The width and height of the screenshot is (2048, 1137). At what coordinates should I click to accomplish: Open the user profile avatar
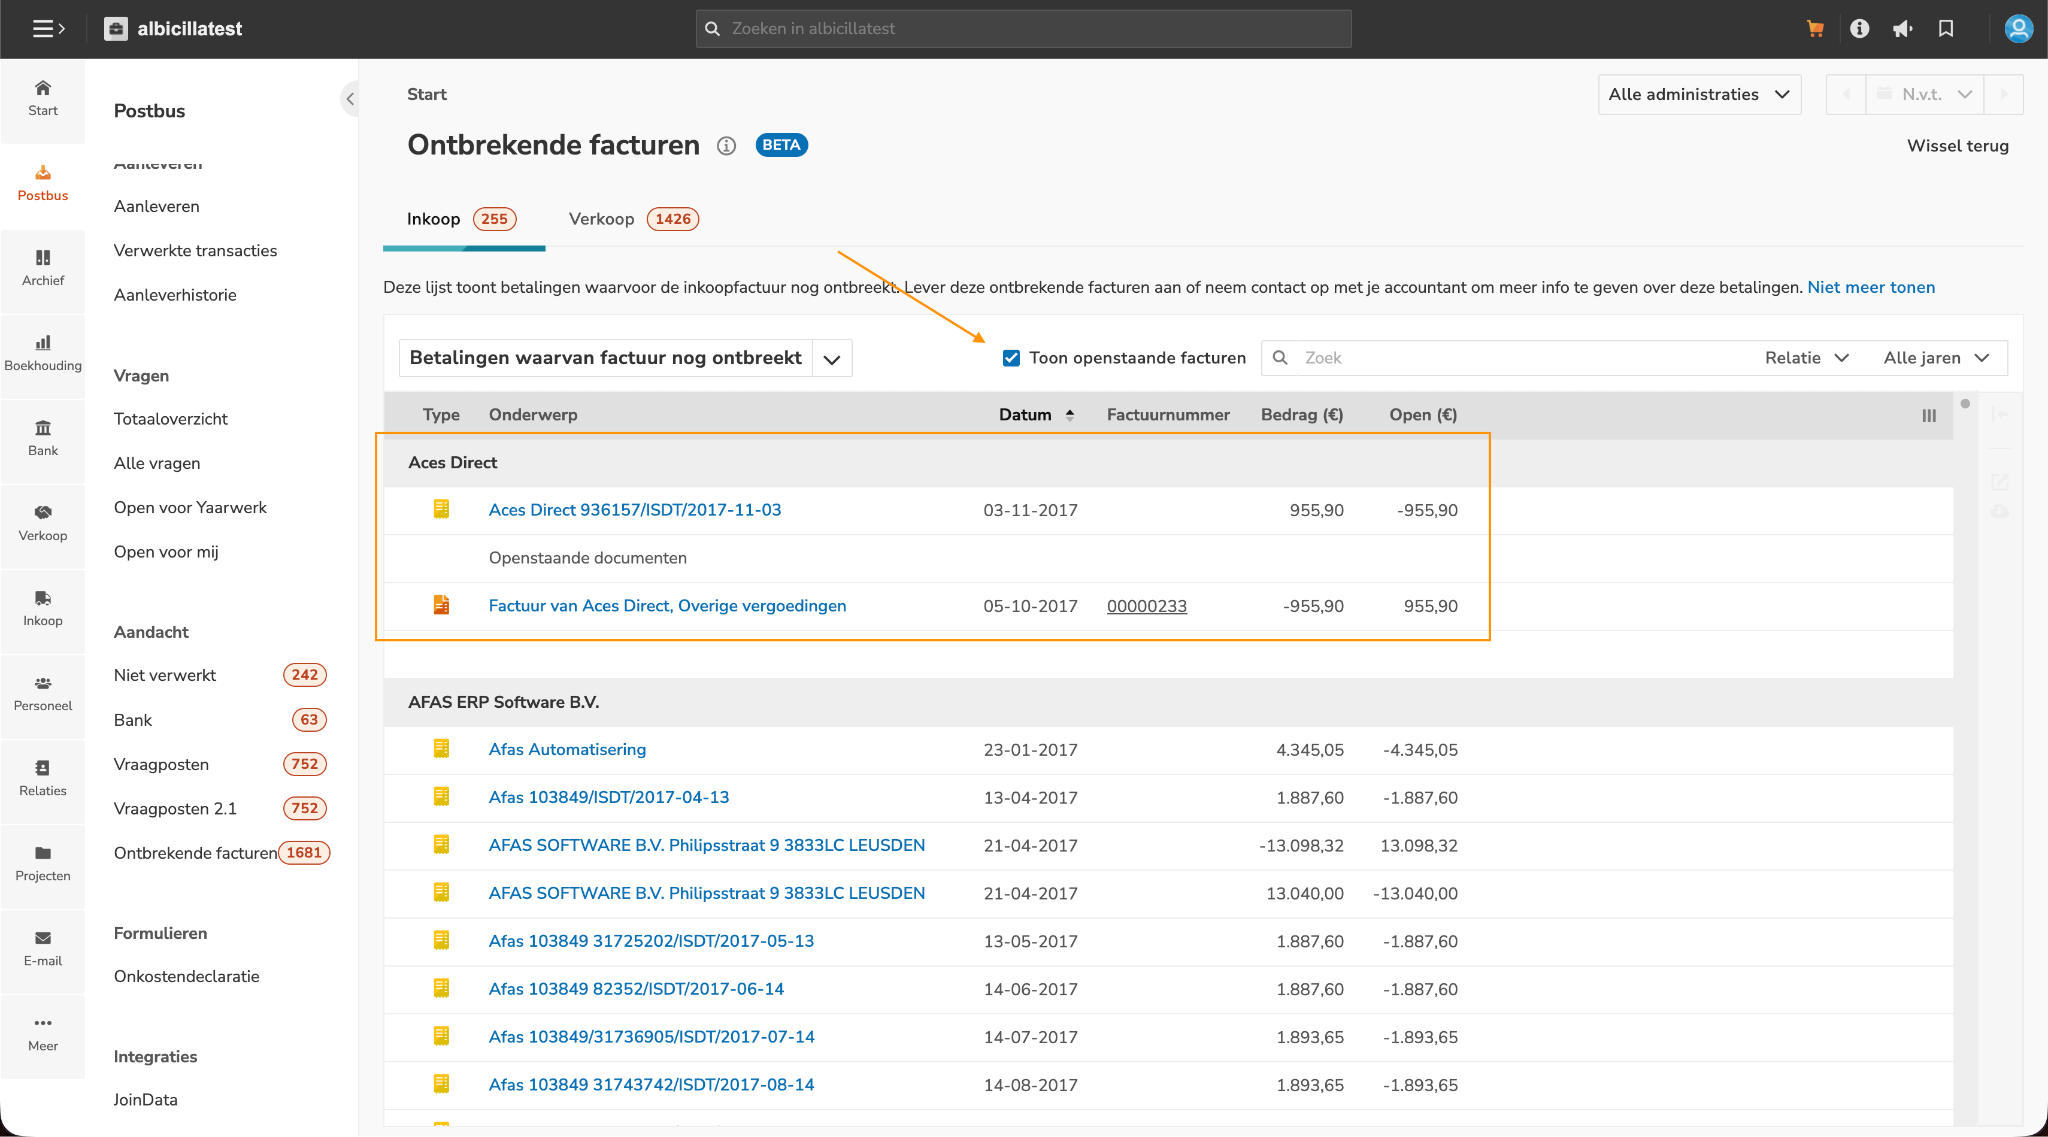point(2018,29)
